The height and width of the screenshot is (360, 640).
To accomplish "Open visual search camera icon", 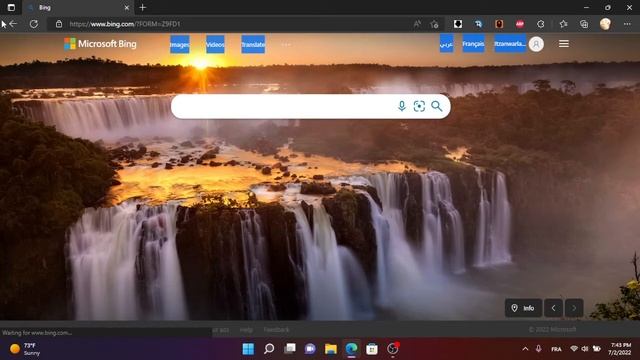I will pyautogui.click(x=419, y=106).
